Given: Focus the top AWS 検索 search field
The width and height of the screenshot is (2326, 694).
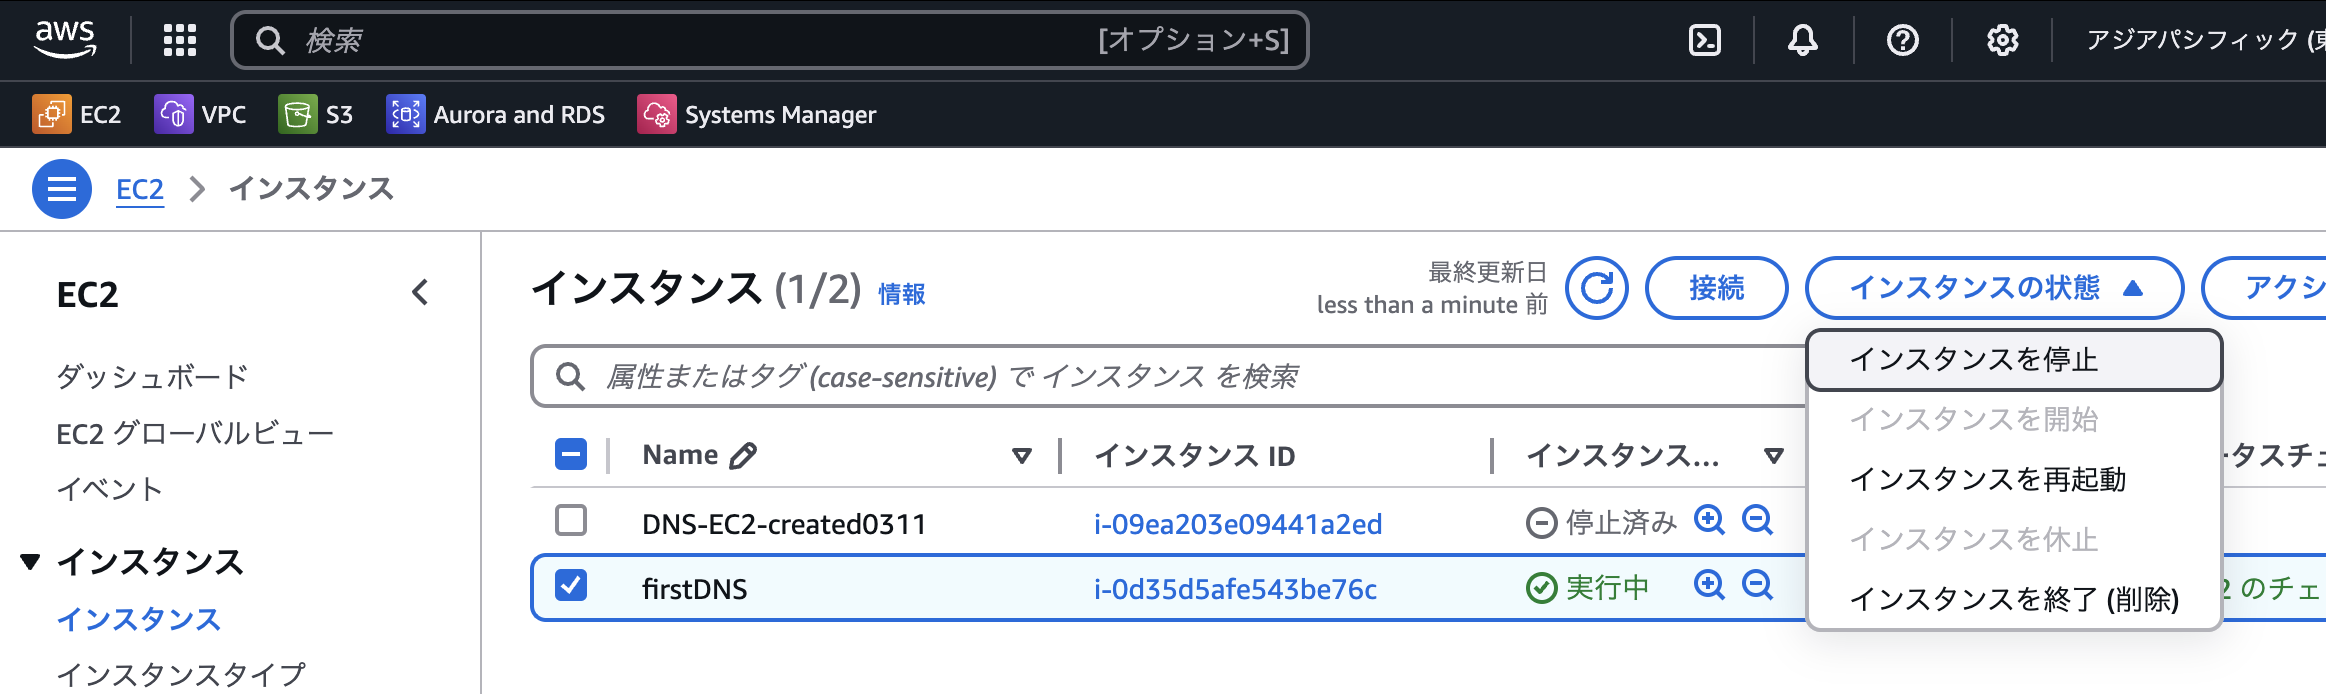Looking at the screenshot, I should coord(769,40).
